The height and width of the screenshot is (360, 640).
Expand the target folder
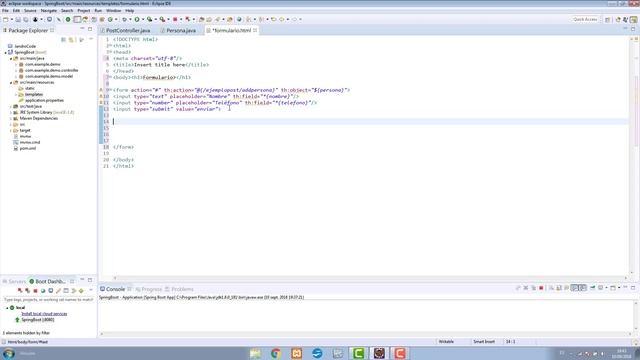point(11,131)
